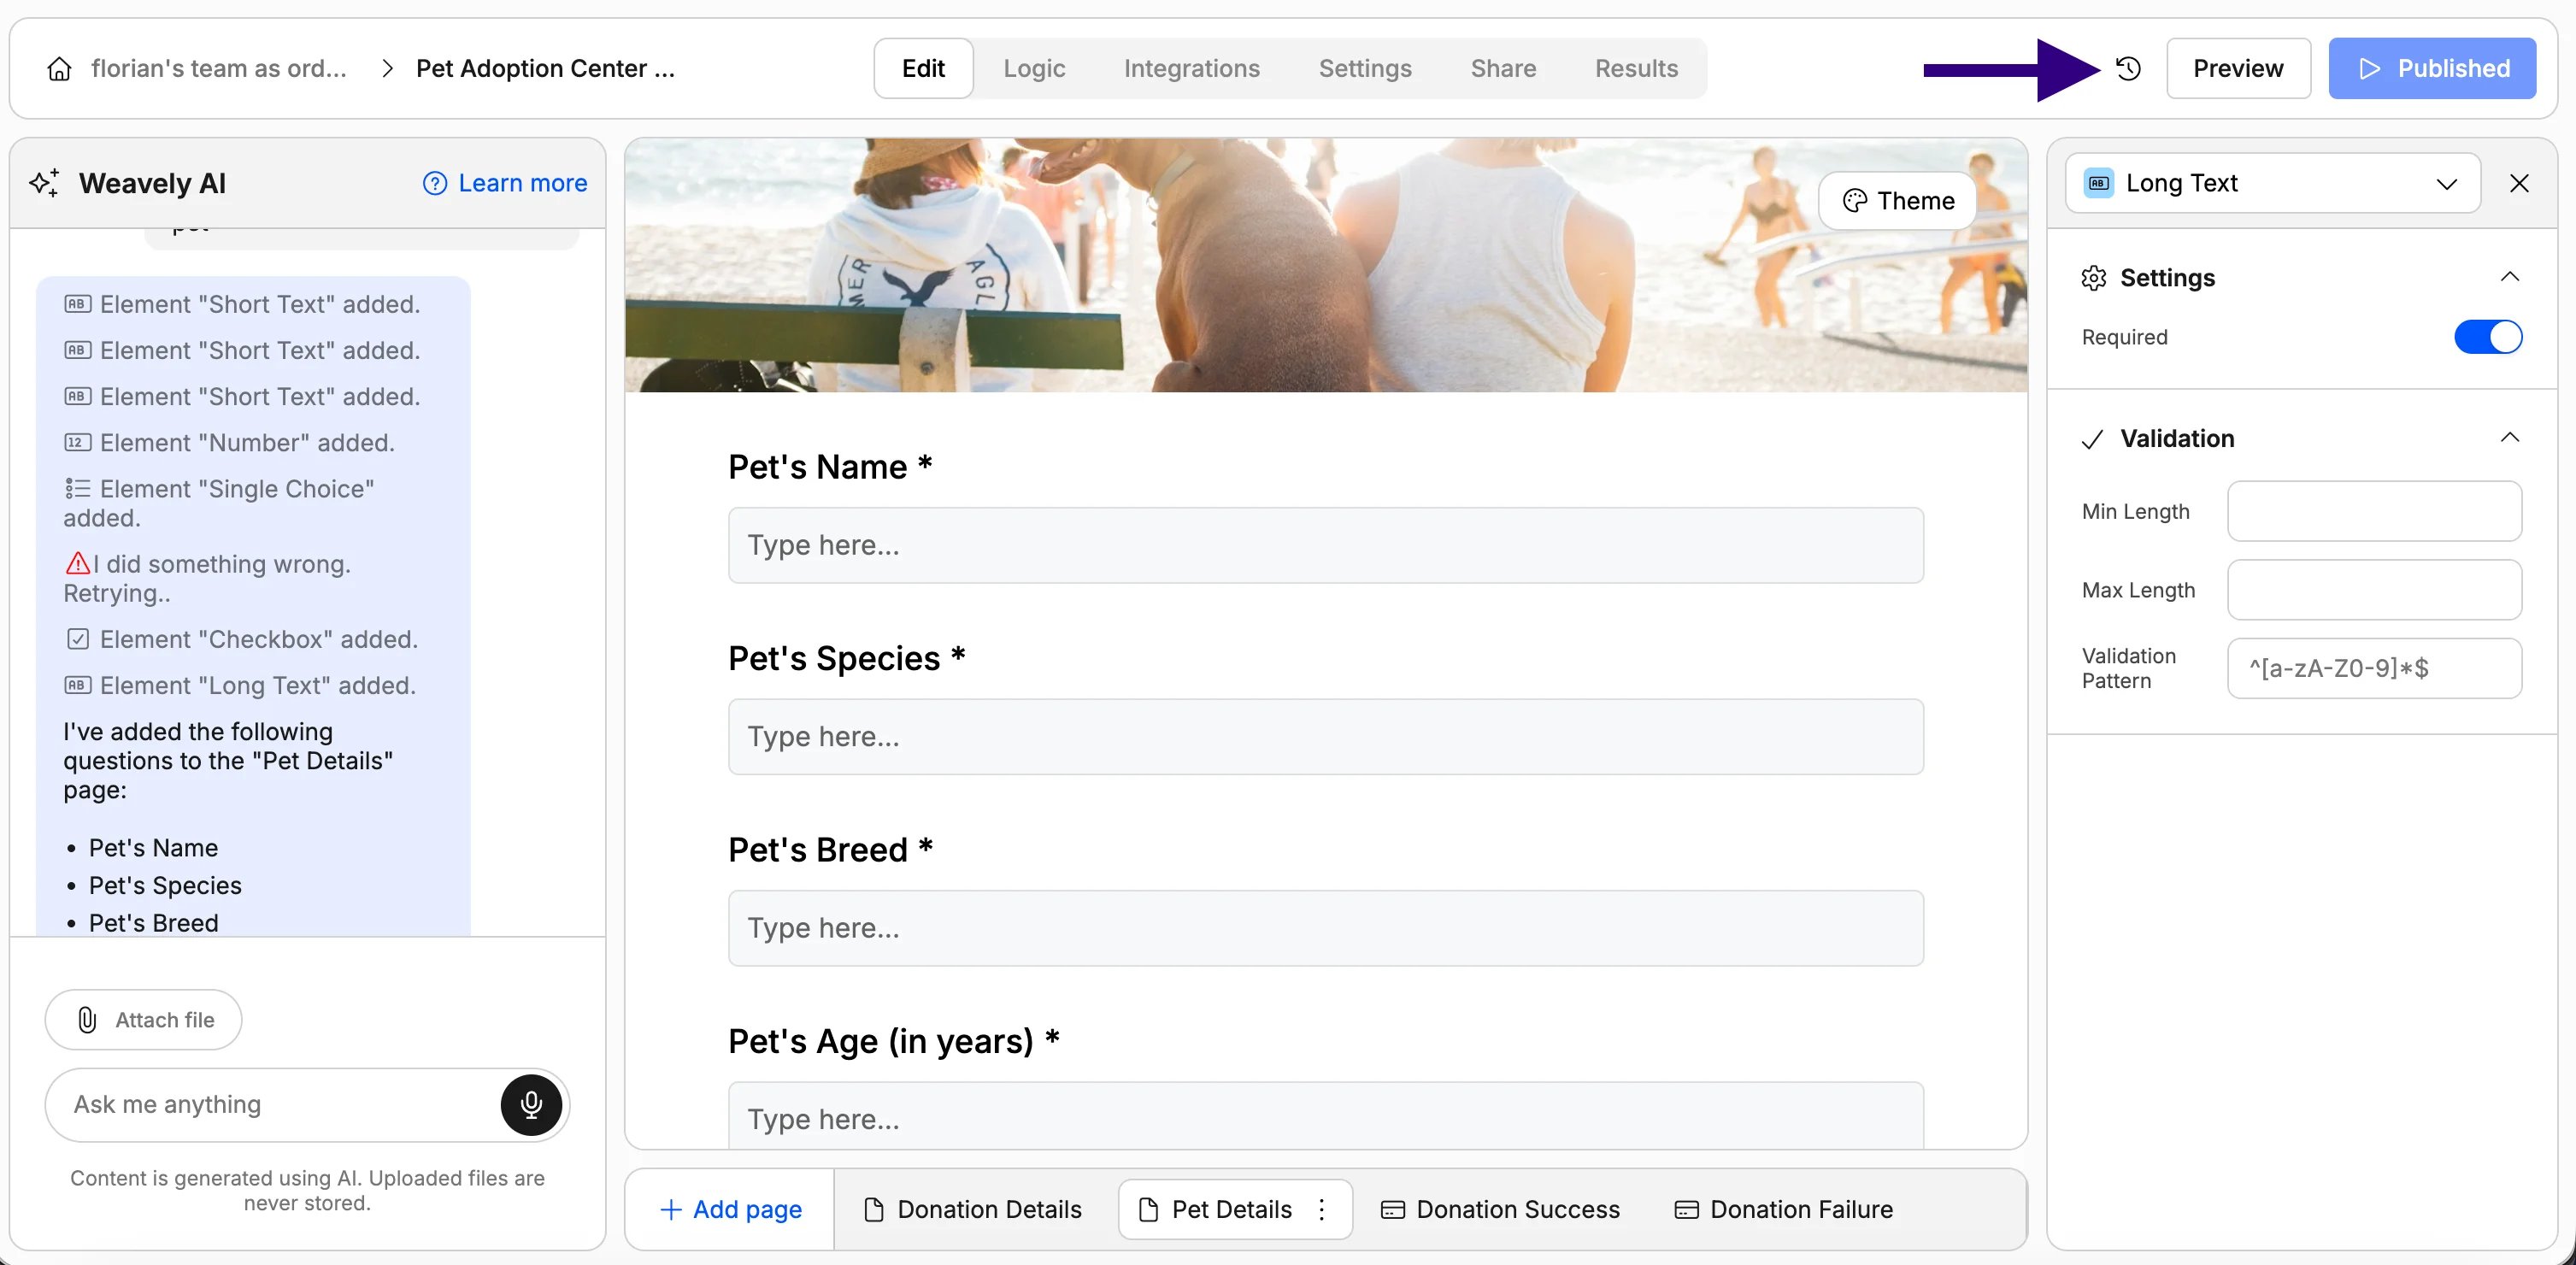This screenshot has width=2576, height=1265.
Task: Open the Long Text element type dropdown
Action: coord(2272,183)
